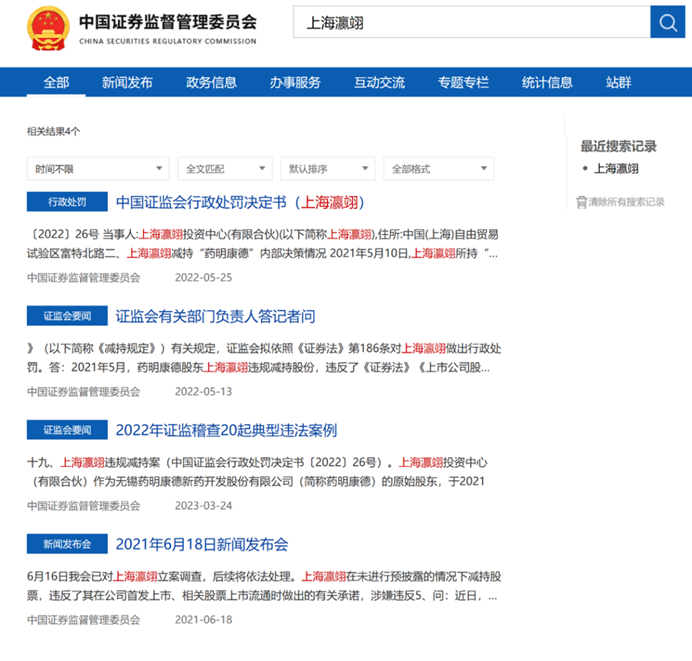Screen dimensions: 692x661
Task: Go to the 办事服务 tab
Action: coord(295,82)
